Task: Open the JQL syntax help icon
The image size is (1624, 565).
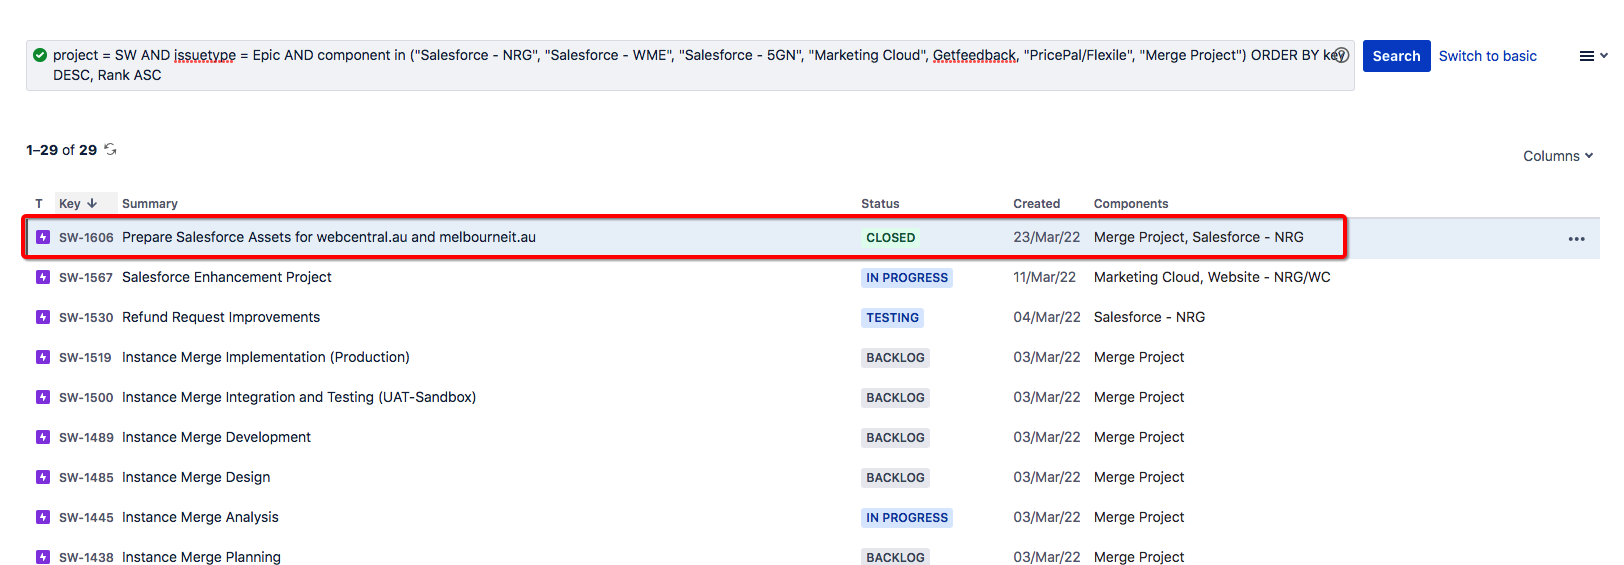Action: click(x=1342, y=55)
